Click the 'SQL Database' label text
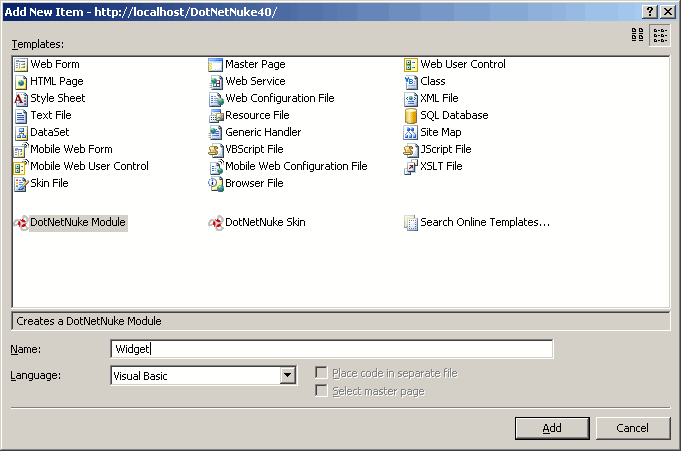681x451 pixels. pyautogui.click(x=454, y=115)
